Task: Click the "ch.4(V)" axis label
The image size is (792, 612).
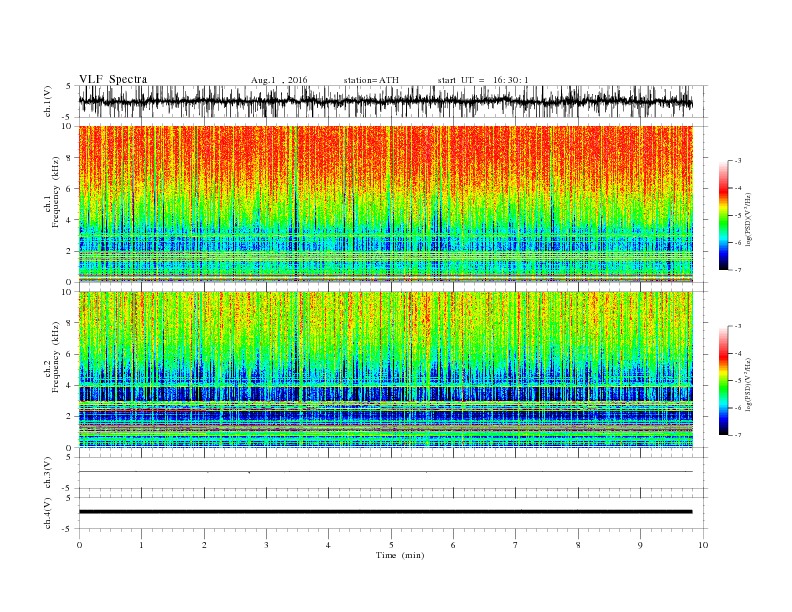Action: 48,513
